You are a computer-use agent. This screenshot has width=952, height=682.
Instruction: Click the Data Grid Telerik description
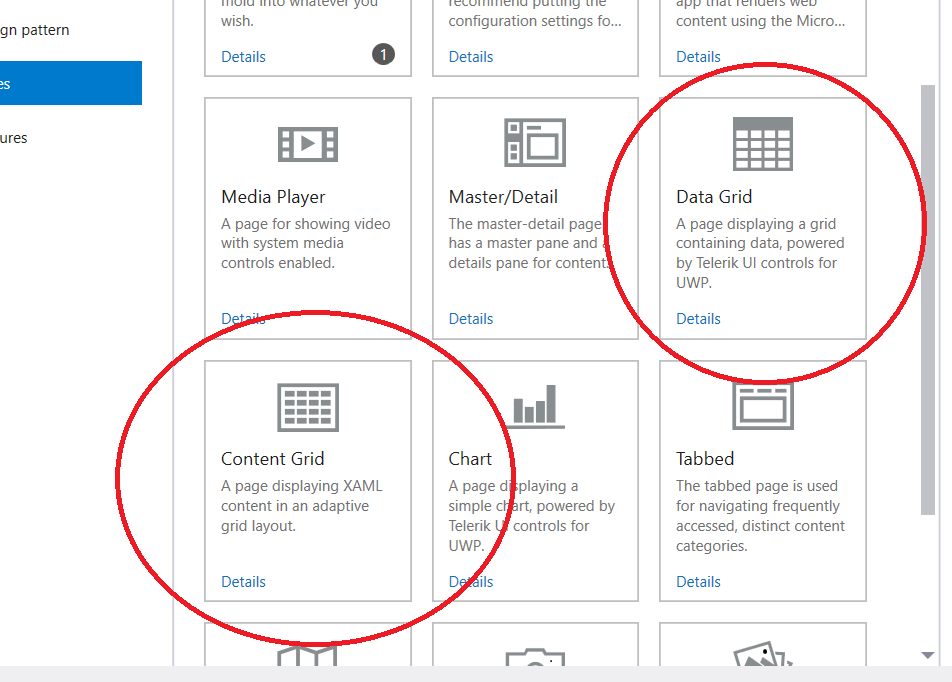coord(760,253)
